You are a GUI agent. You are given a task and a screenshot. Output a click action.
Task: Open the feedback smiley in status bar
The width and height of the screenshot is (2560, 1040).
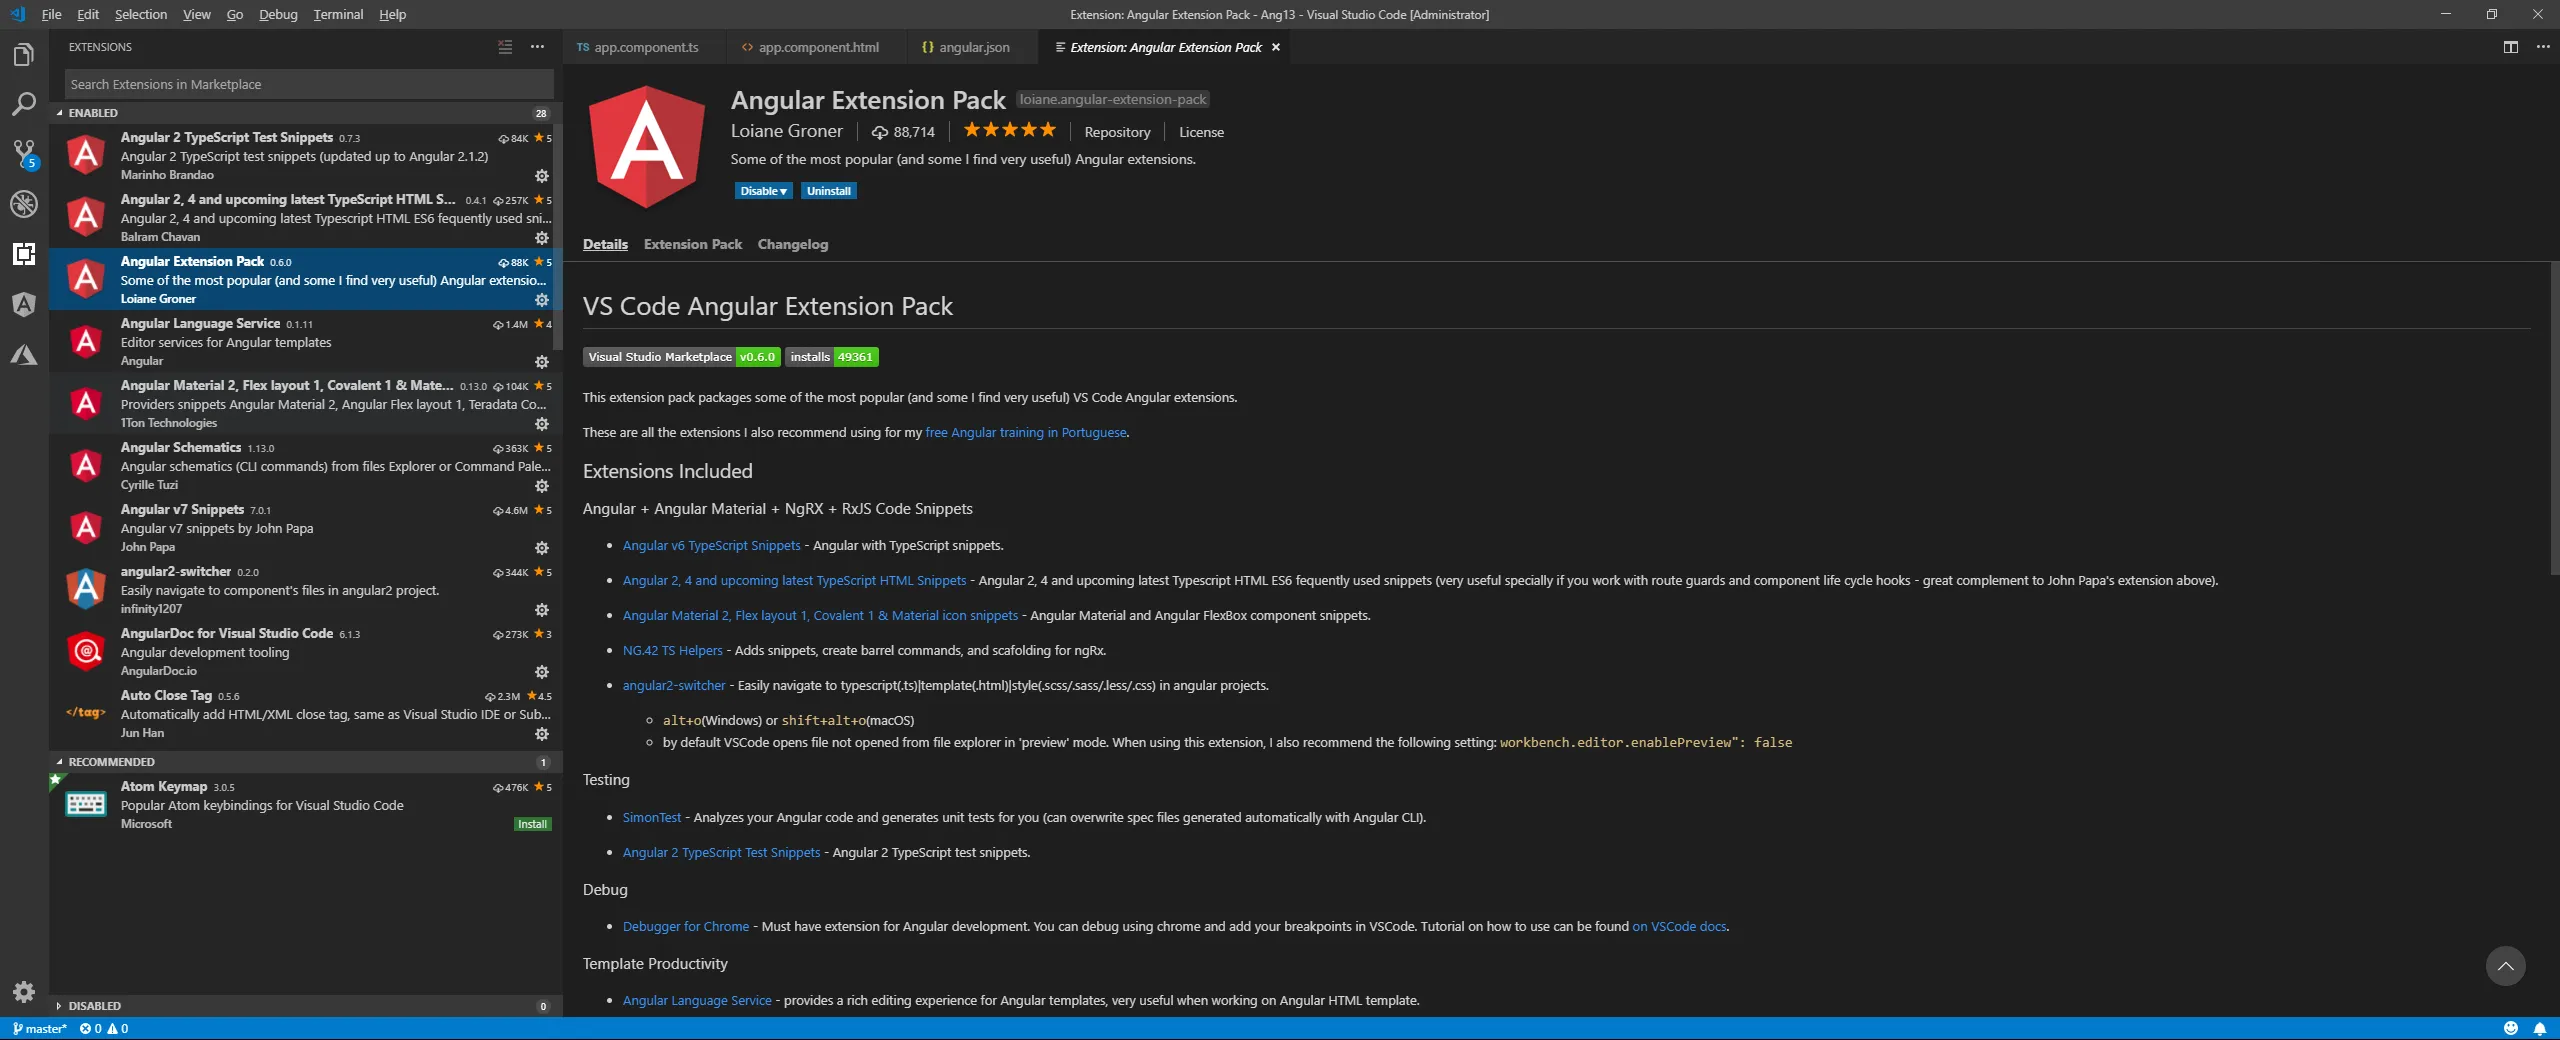tap(2510, 1028)
